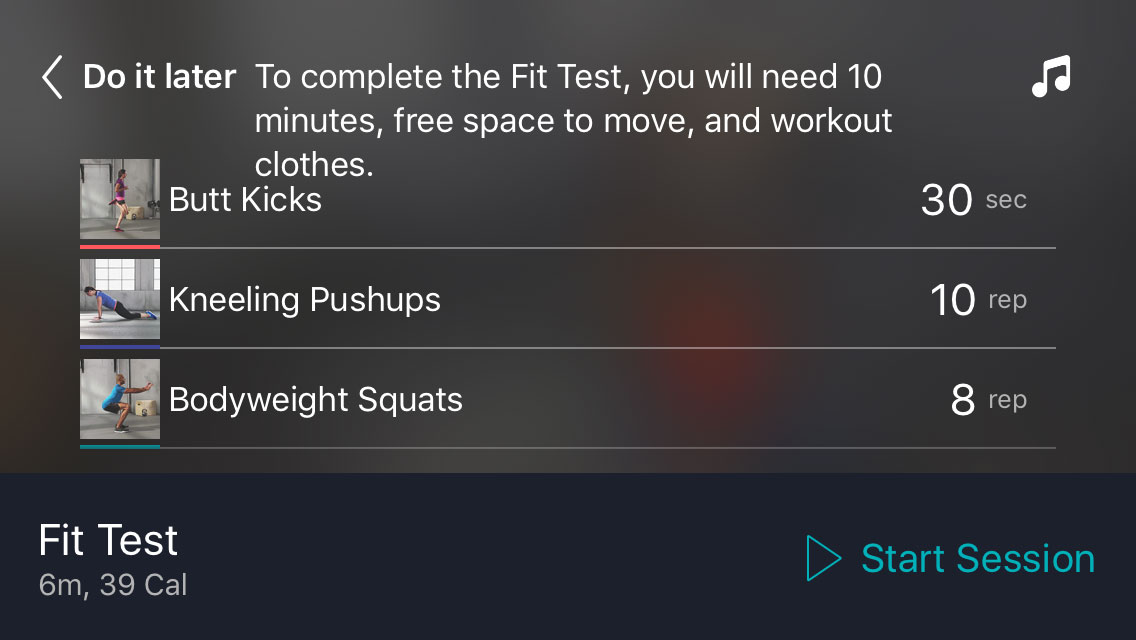
Task: Open the music note settings
Action: [x=1051, y=77]
